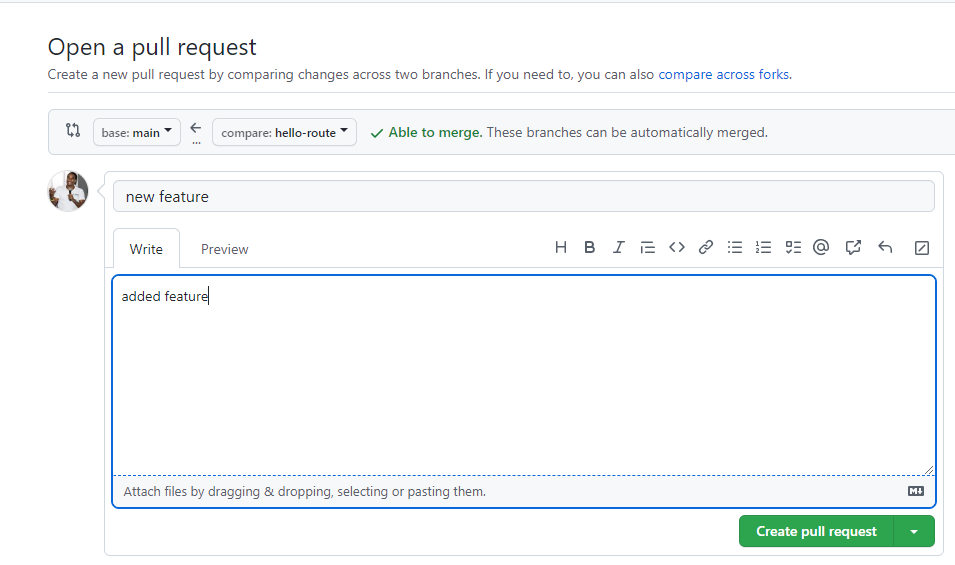Open saved replies with the reply arrow
Screen dimensions: 955x565
tap(885, 248)
